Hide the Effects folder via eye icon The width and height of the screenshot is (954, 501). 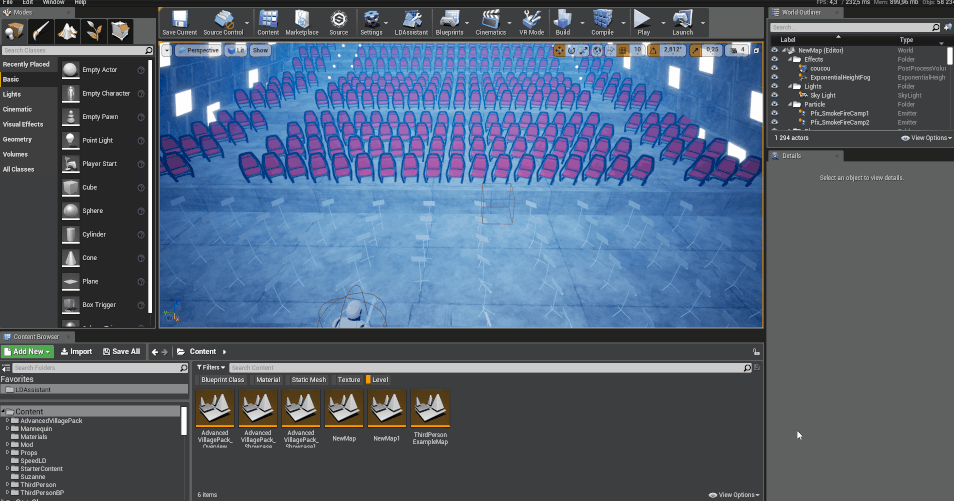775,60
